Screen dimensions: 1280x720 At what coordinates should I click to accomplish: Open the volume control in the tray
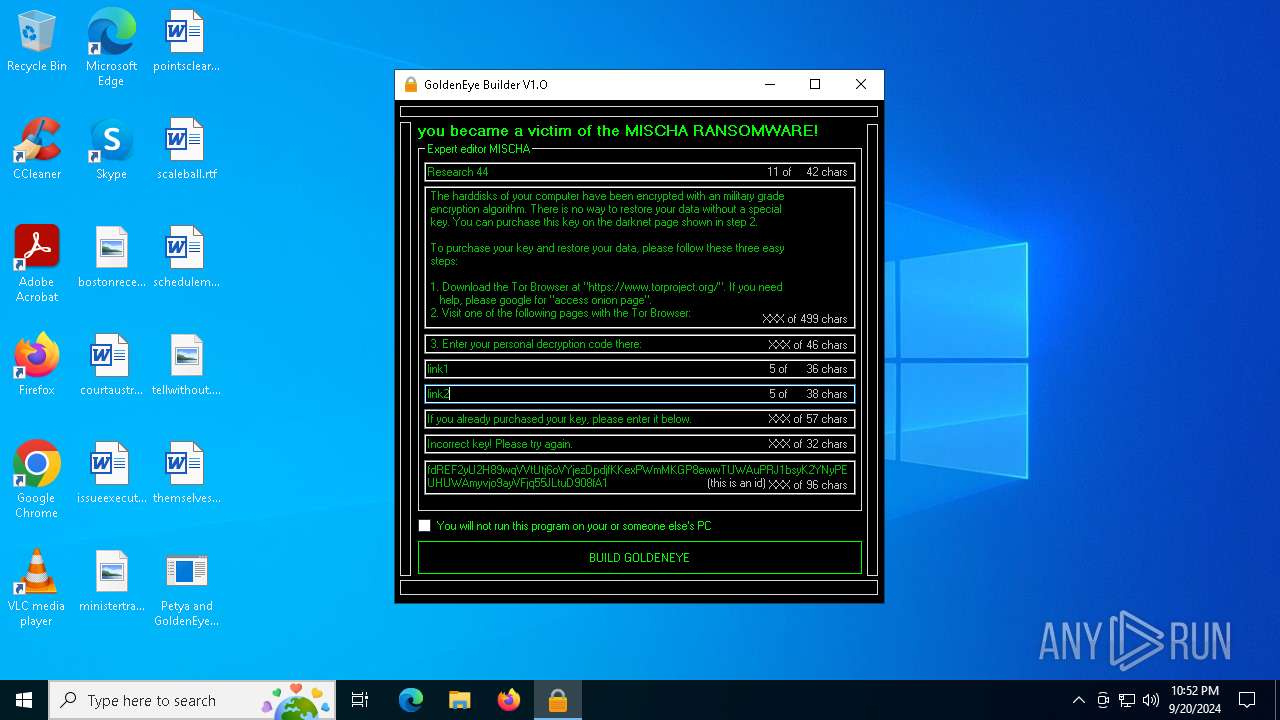coord(1151,700)
